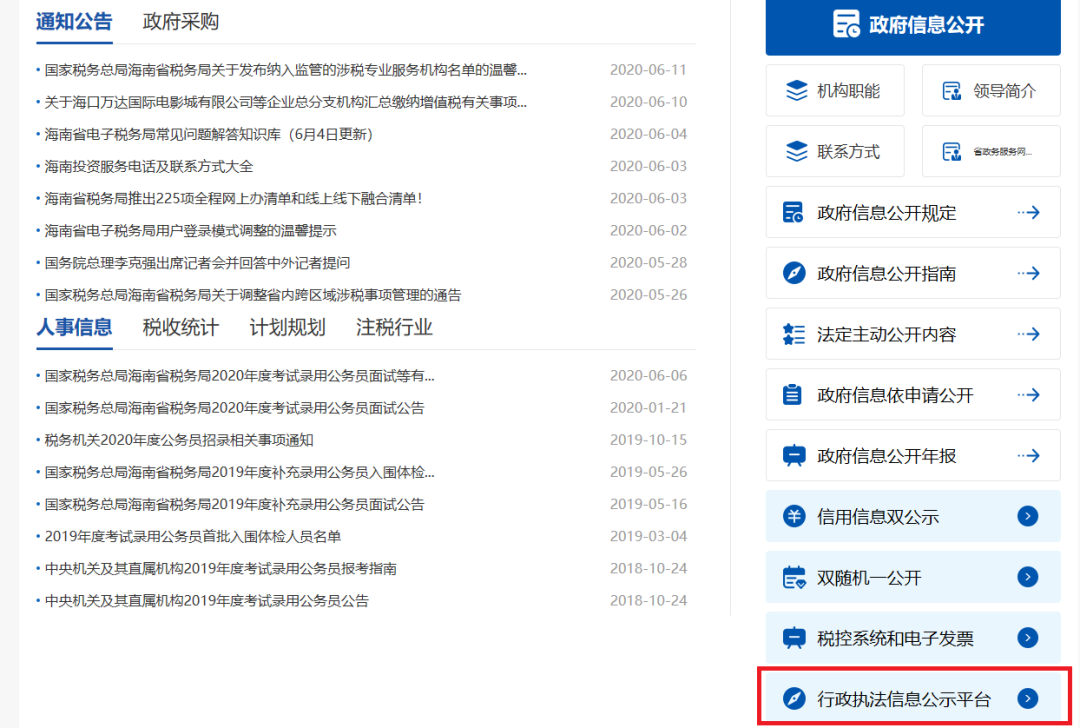
Task: Click the 领导简介 document icon
Action: tap(952, 91)
